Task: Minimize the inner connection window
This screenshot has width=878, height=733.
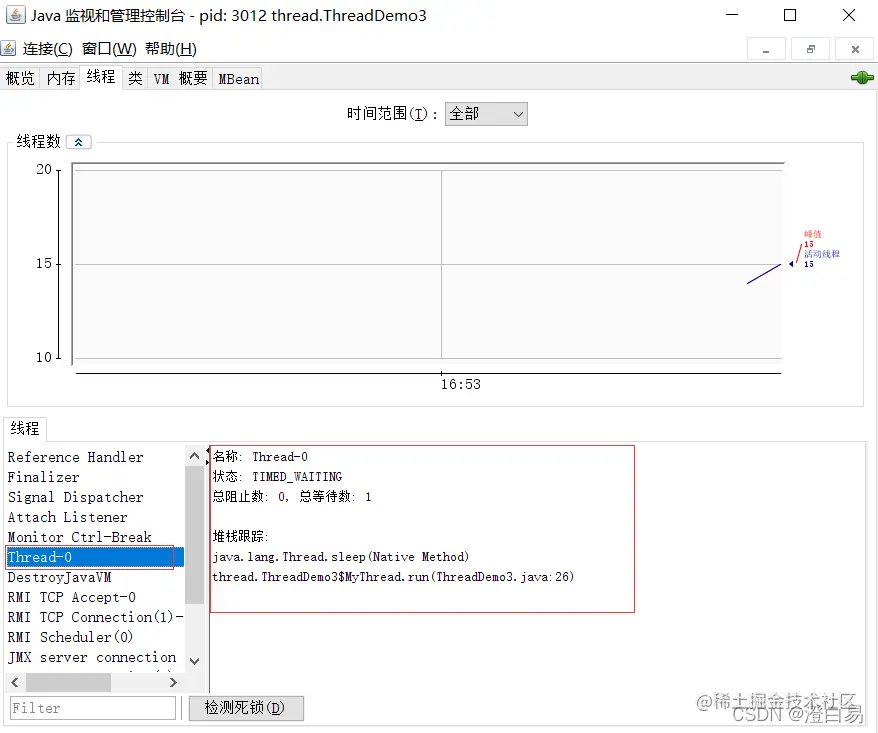Action: [766, 49]
